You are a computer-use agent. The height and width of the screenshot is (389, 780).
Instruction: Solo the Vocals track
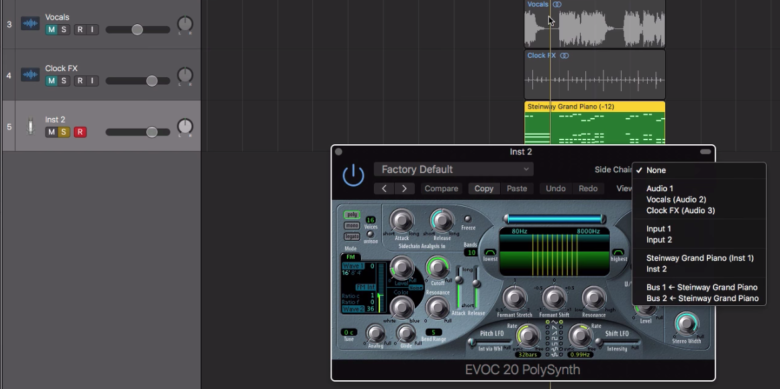point(63,29)
